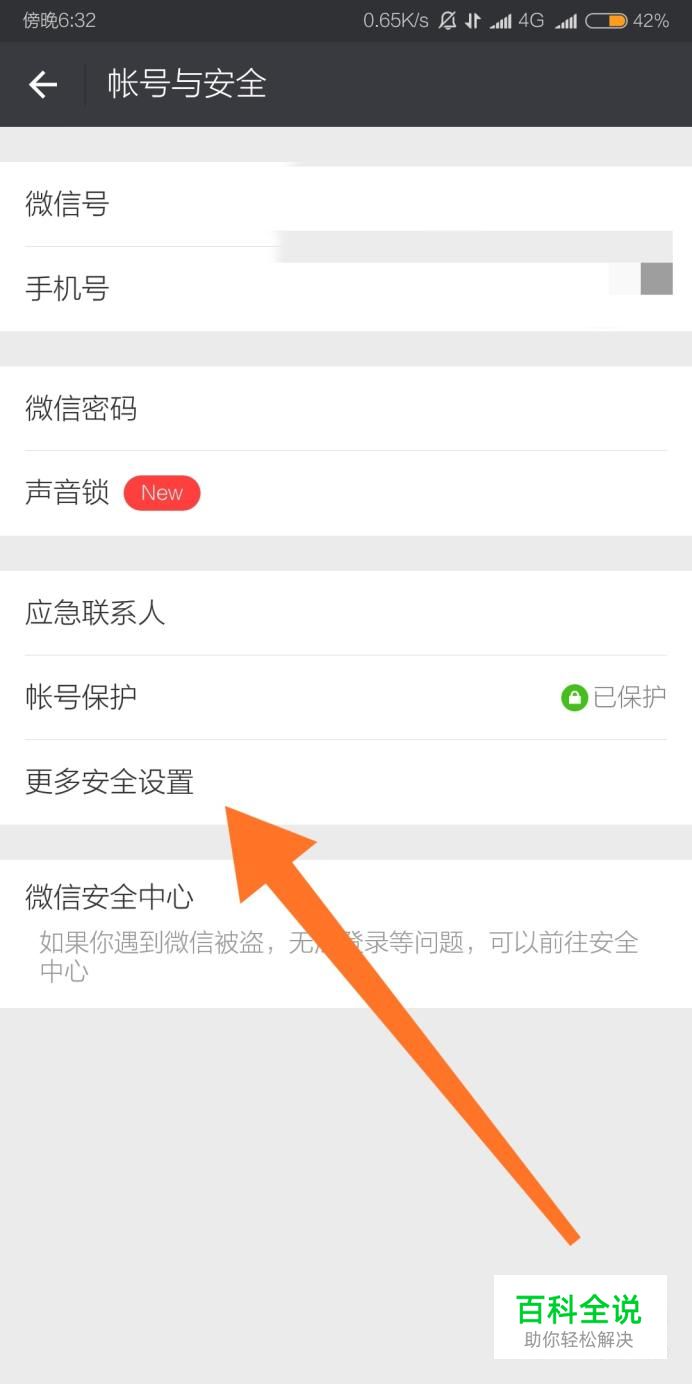Open 应急联系人 emergency contacts
692x1384 pixels.
point(346,613)
